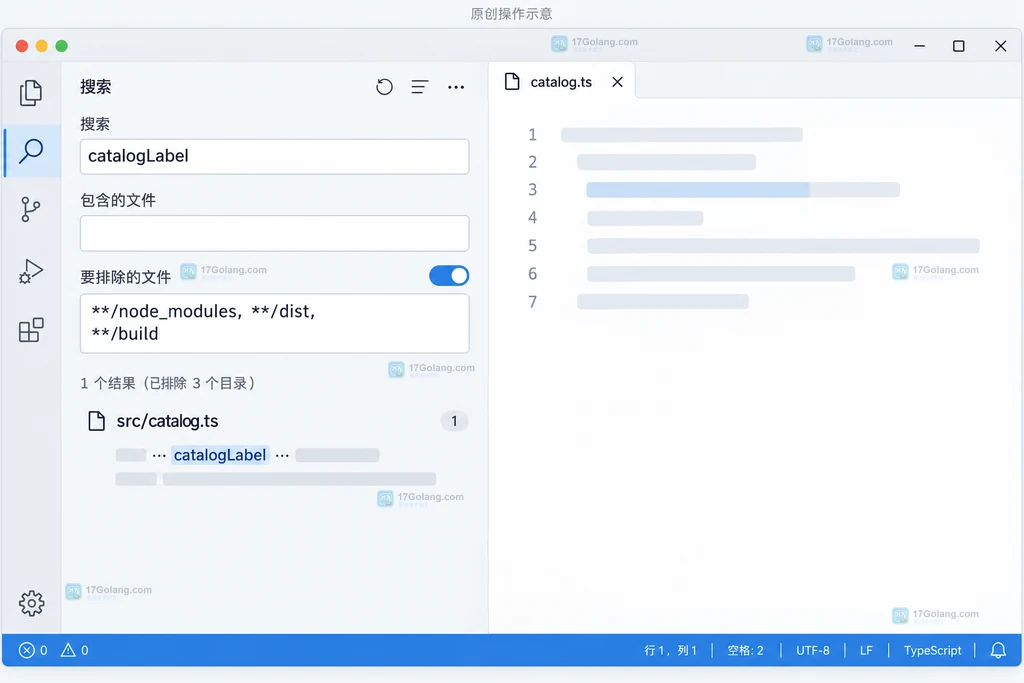Open the Settings gear menu

coord(31,603)
